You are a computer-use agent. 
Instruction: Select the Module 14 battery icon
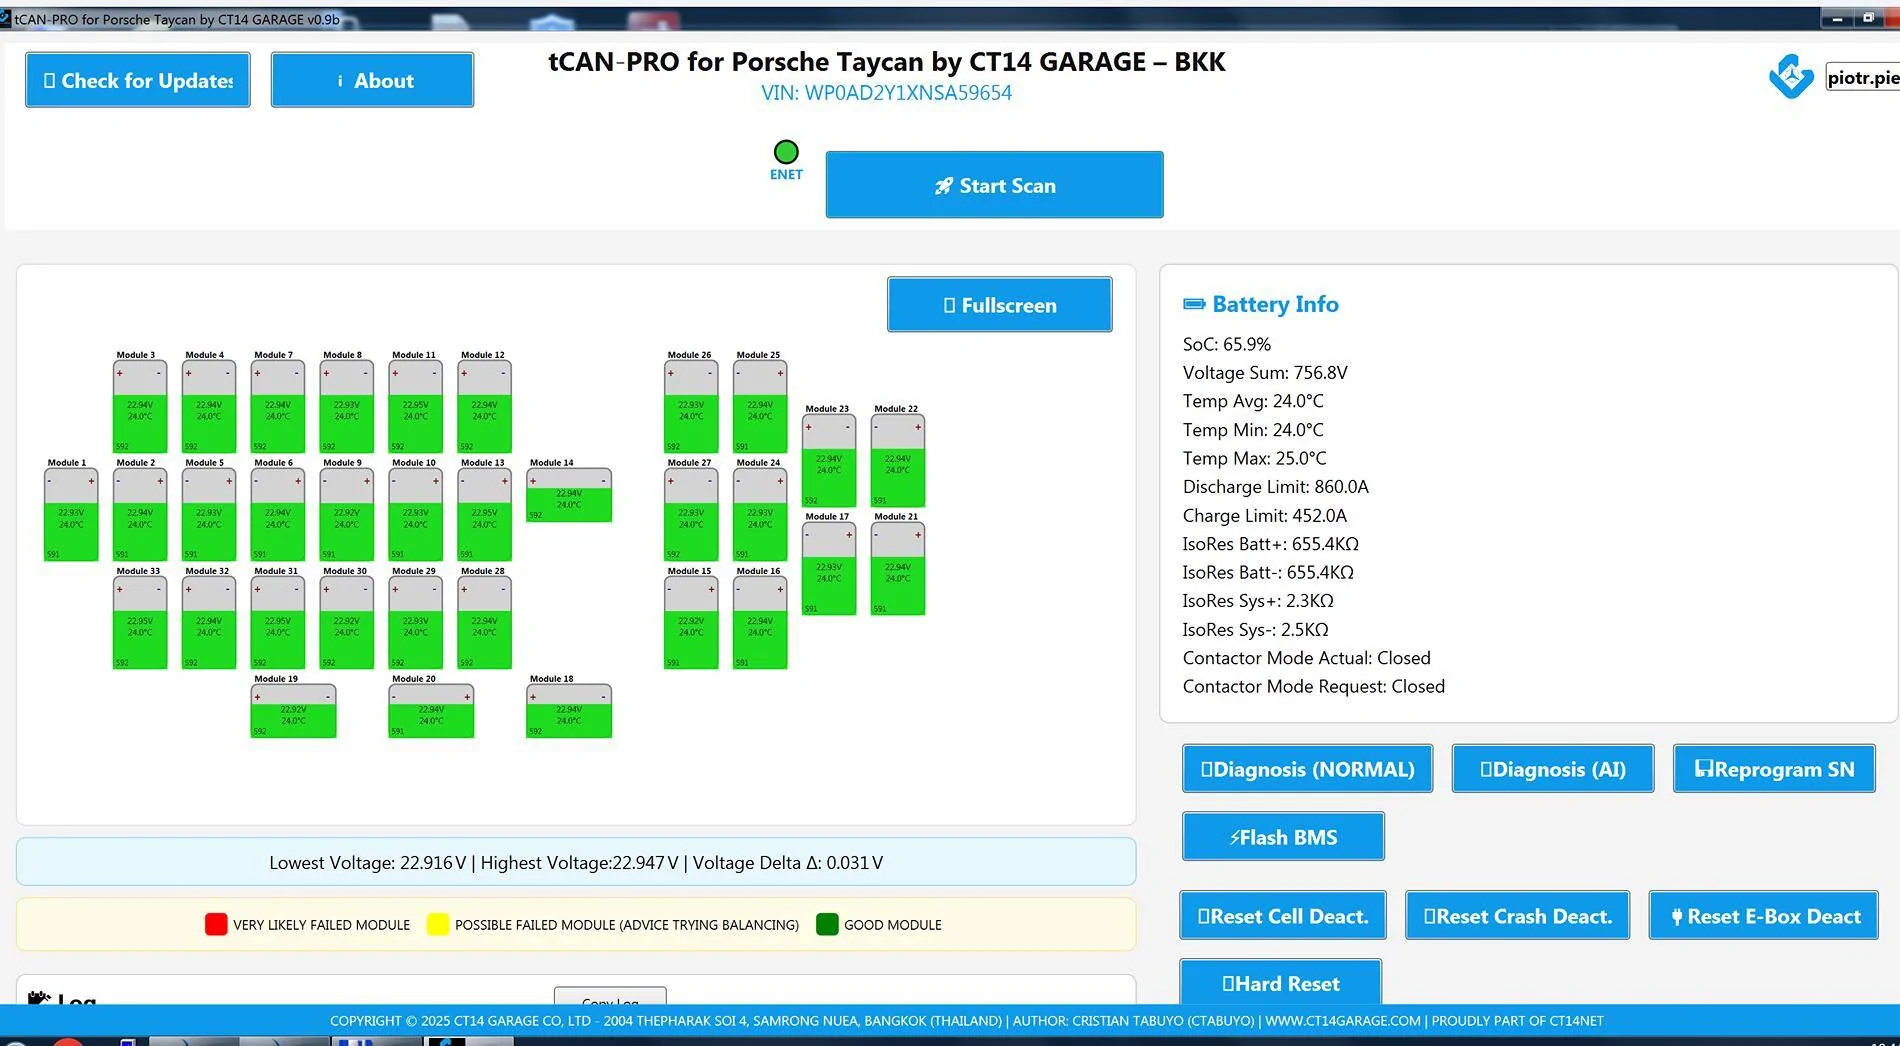(569, 495)
